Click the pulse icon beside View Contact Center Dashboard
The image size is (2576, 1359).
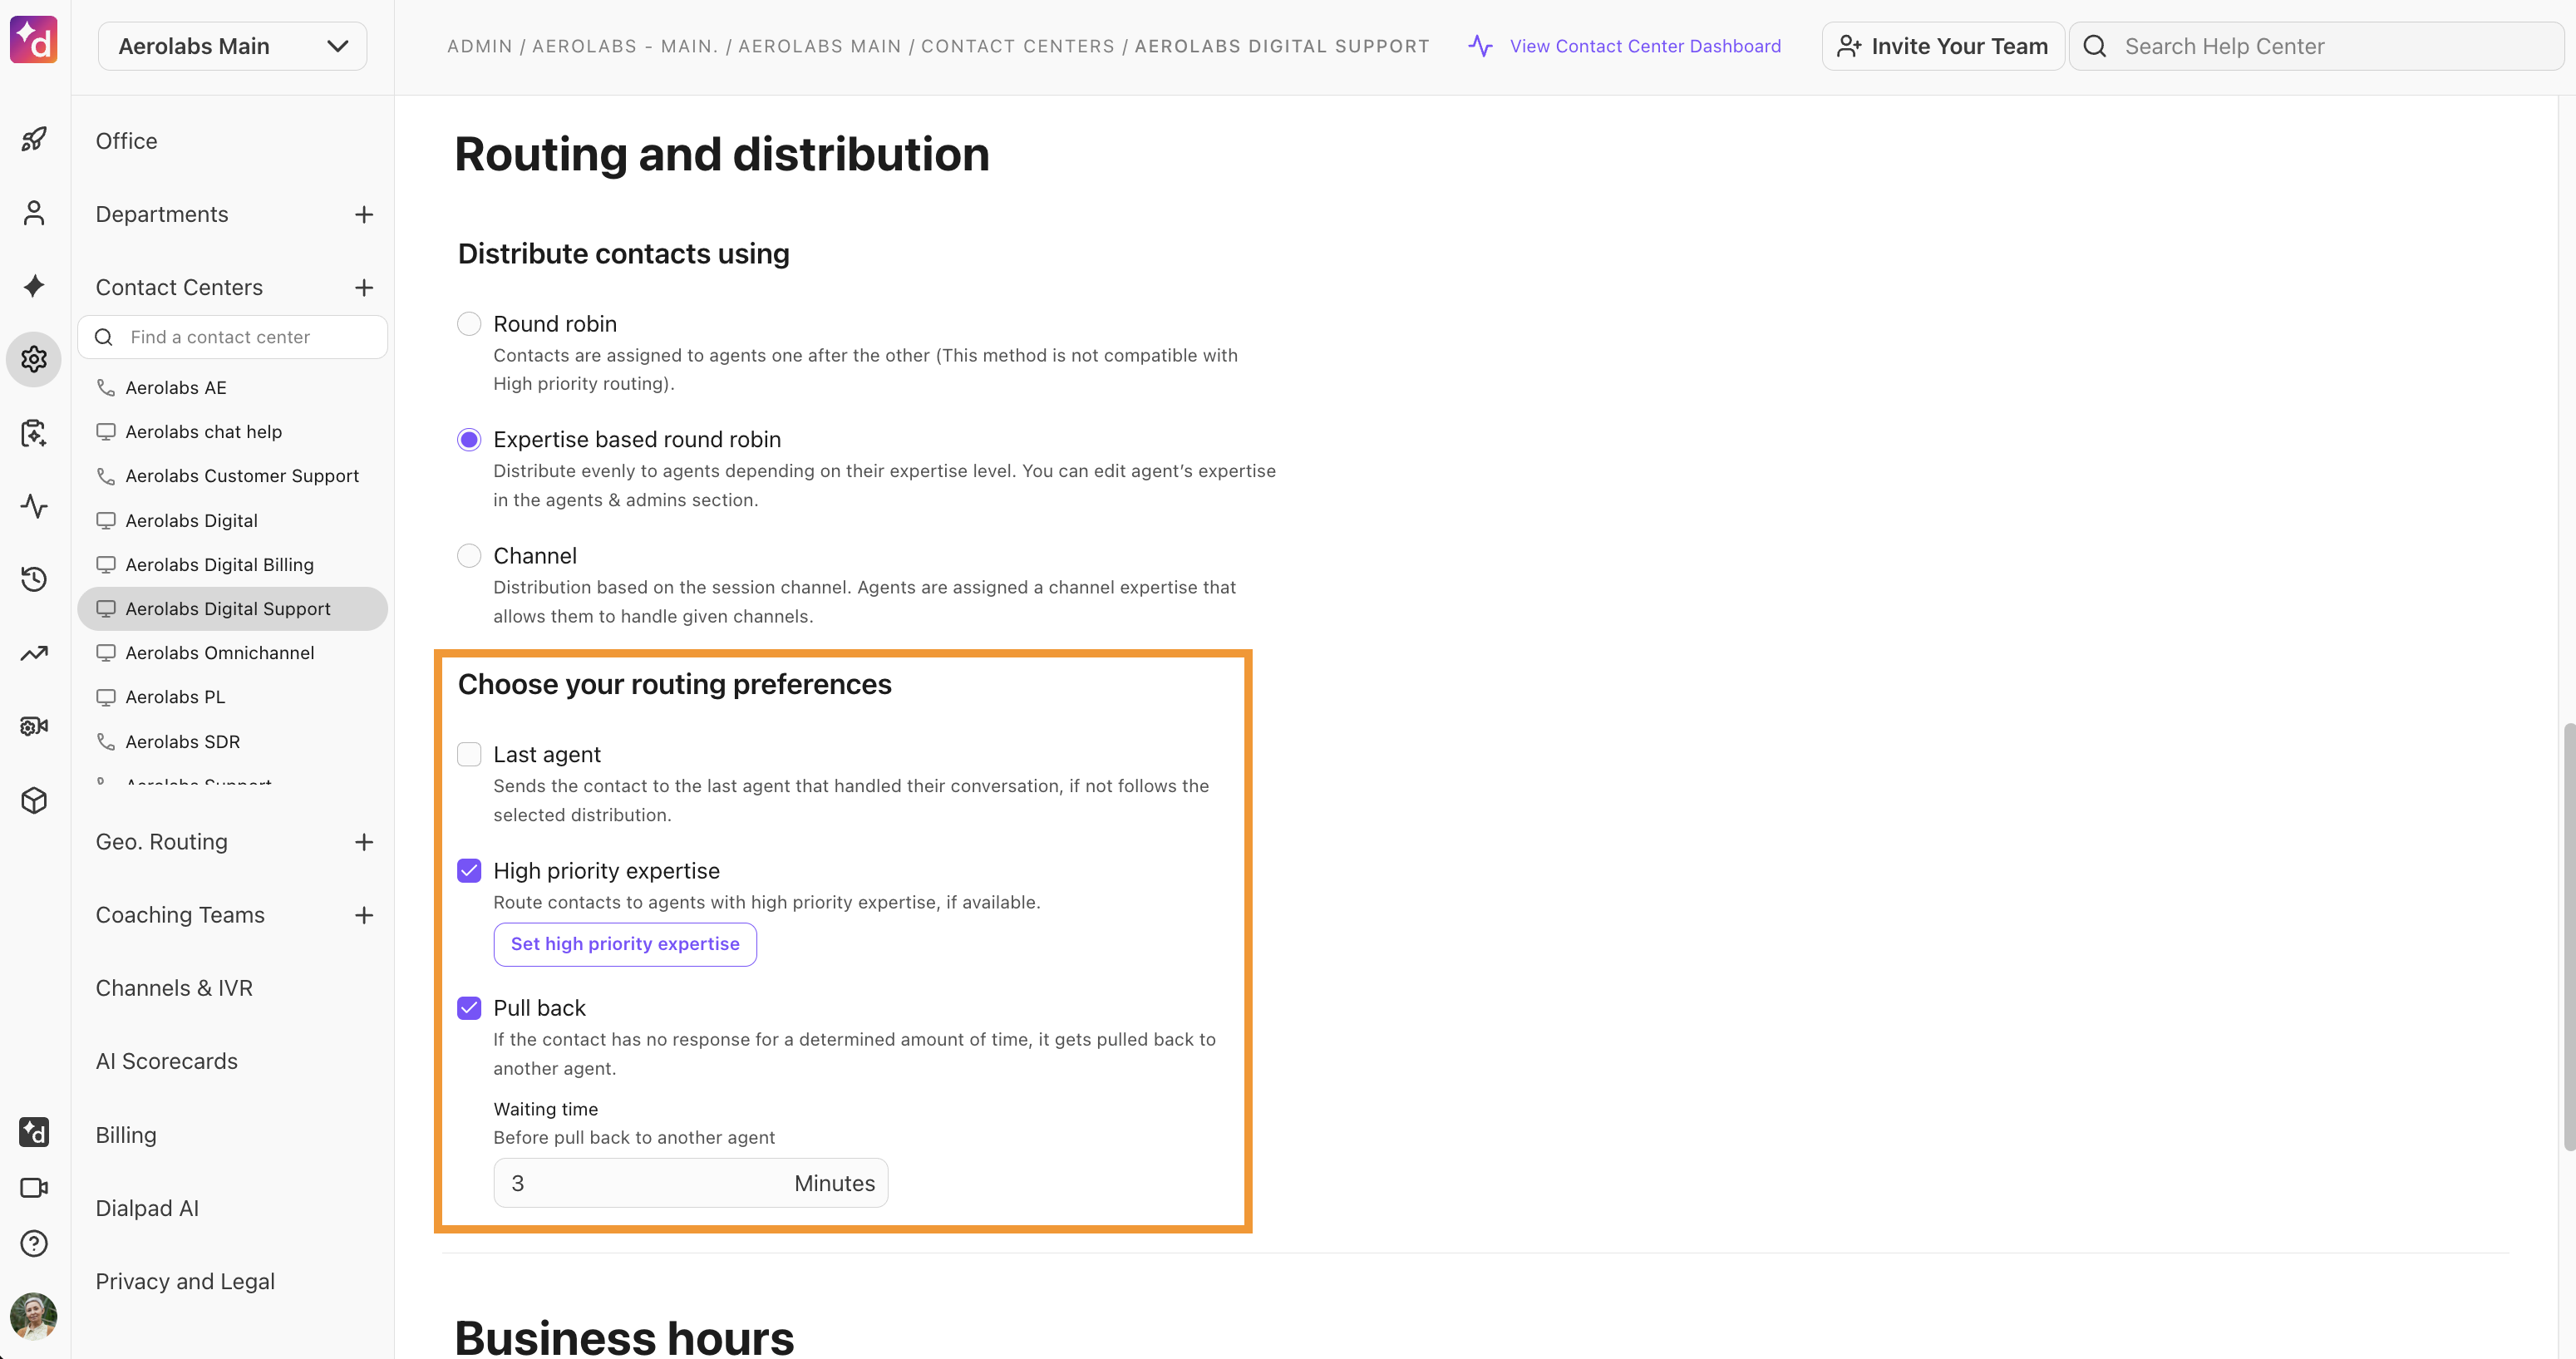click(x=1481, y=46)
